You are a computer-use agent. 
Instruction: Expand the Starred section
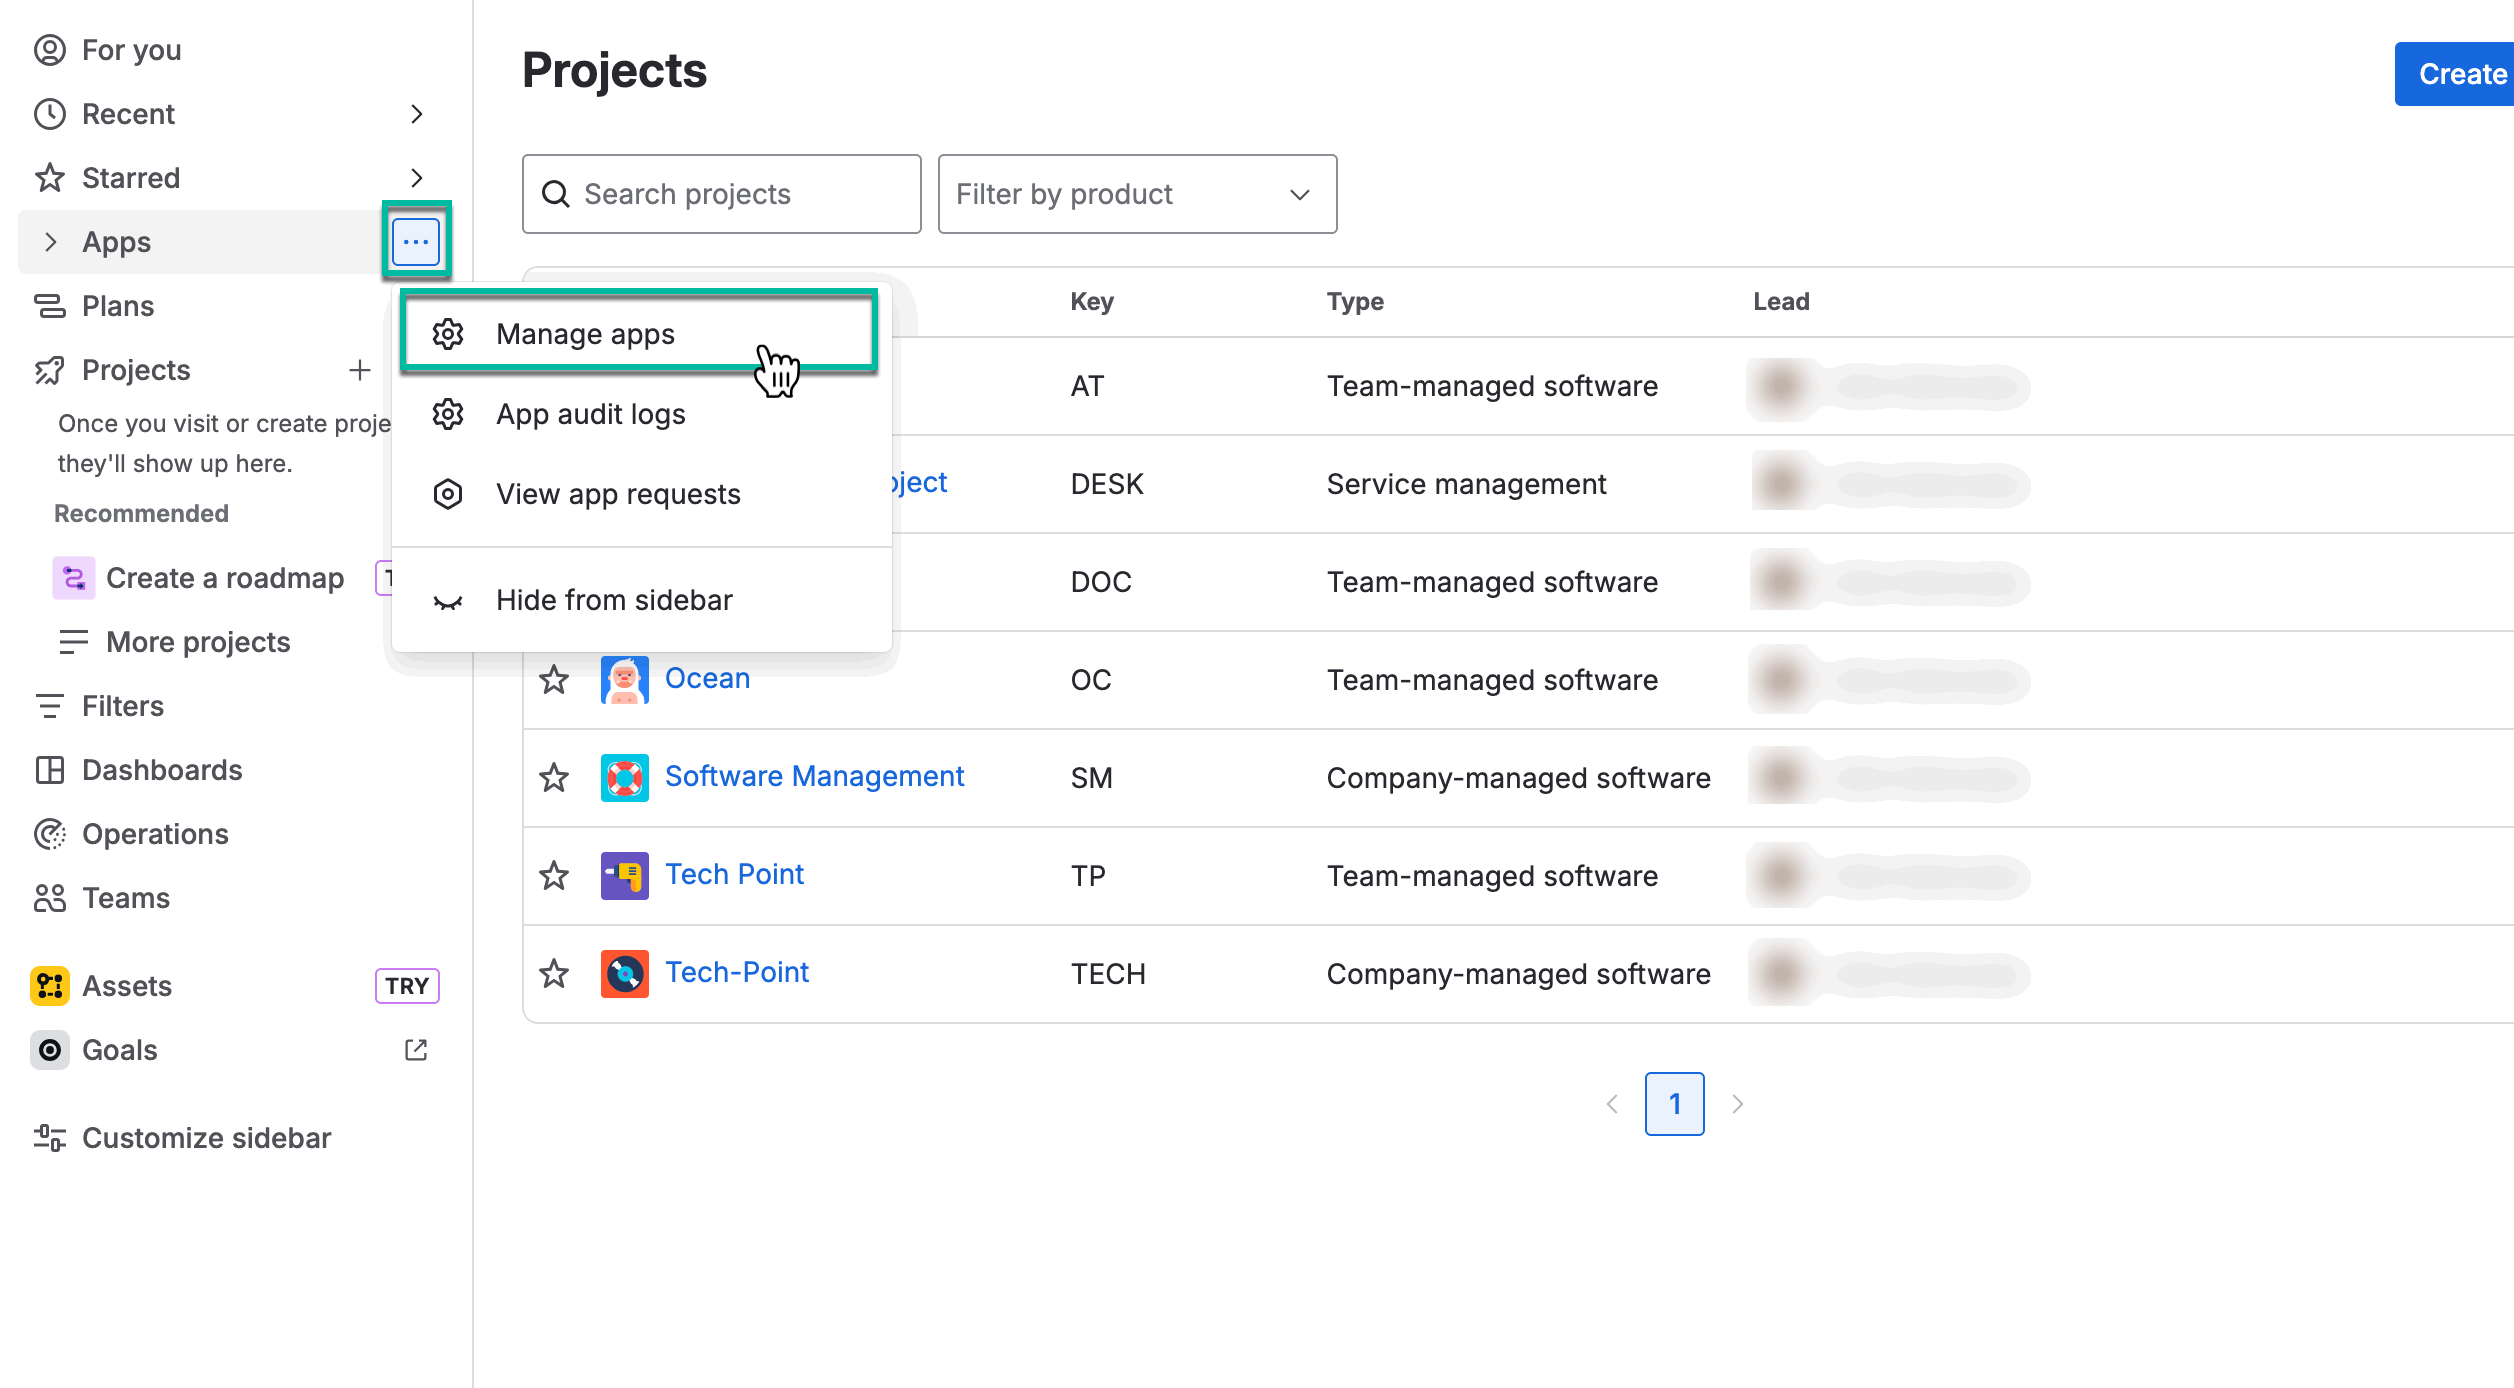click(418, 178)
